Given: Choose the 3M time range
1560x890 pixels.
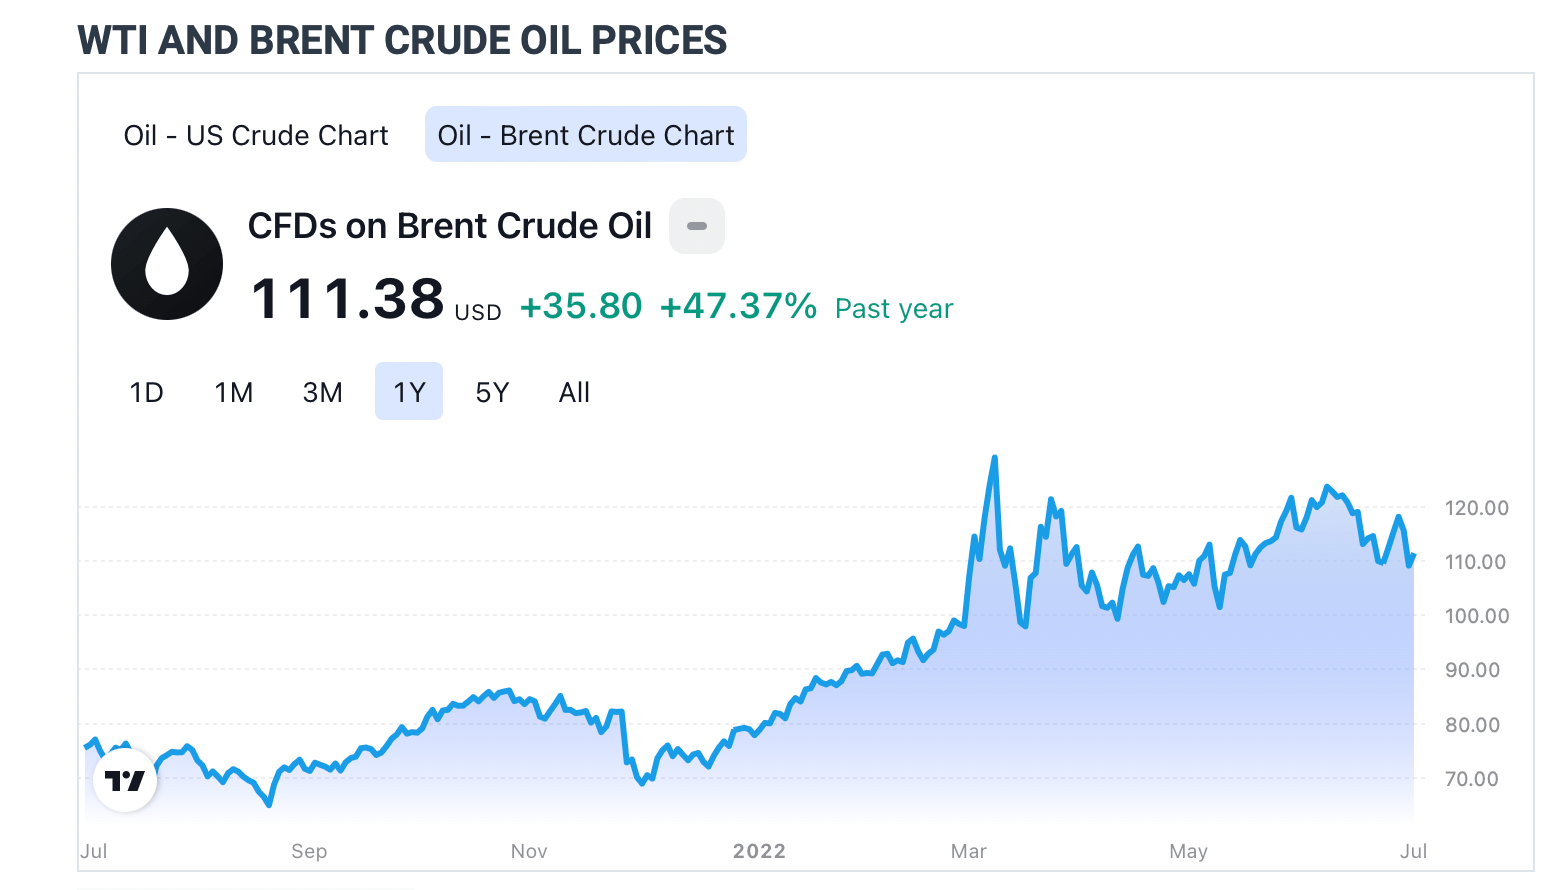Looking at the screenshot, I should pyautogui.click(x=322, y=392).
